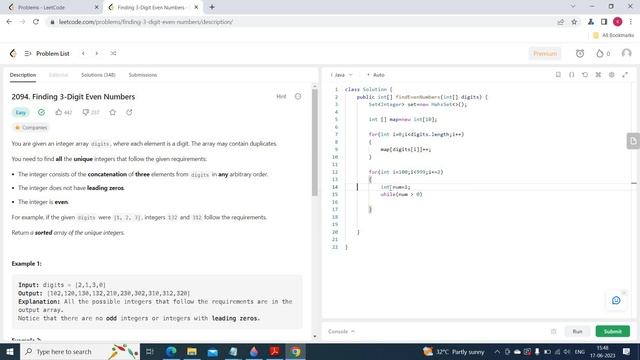
Task: Format code with the braces icon
Action: 571,75
